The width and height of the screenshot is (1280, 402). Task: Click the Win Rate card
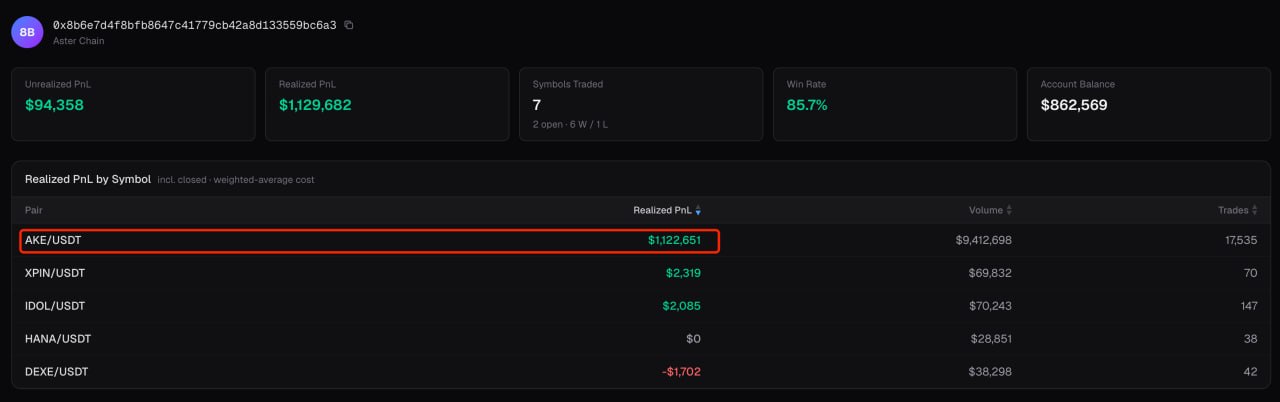tap(895, 104)
